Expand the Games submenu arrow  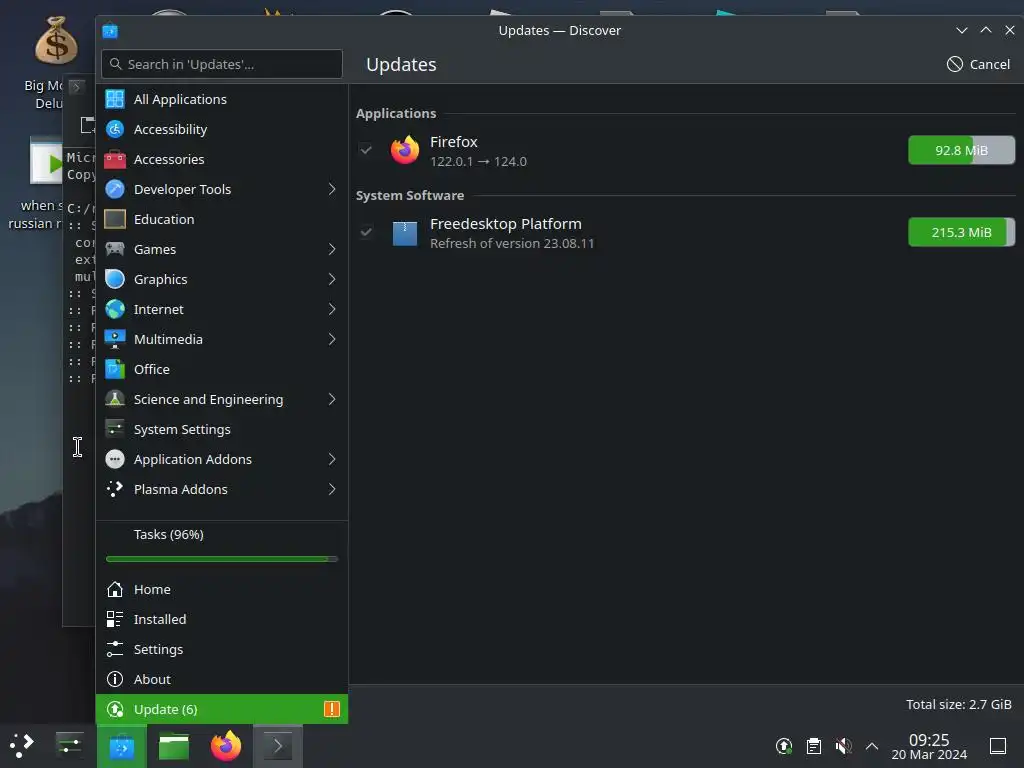pyautogui.click(x=332, y=249)
